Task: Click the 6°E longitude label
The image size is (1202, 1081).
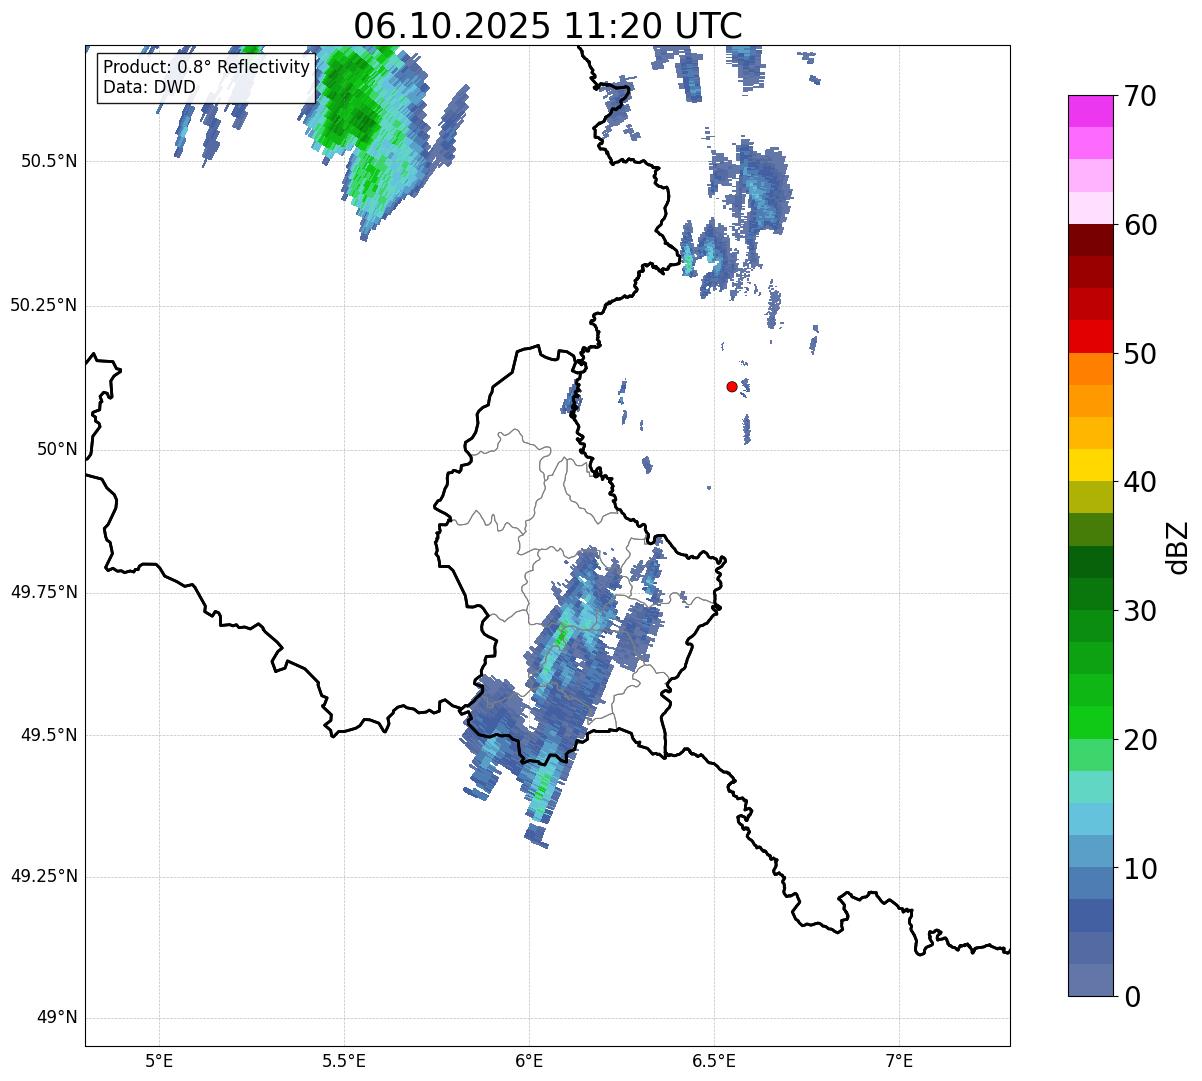Action: point(529,1060)
